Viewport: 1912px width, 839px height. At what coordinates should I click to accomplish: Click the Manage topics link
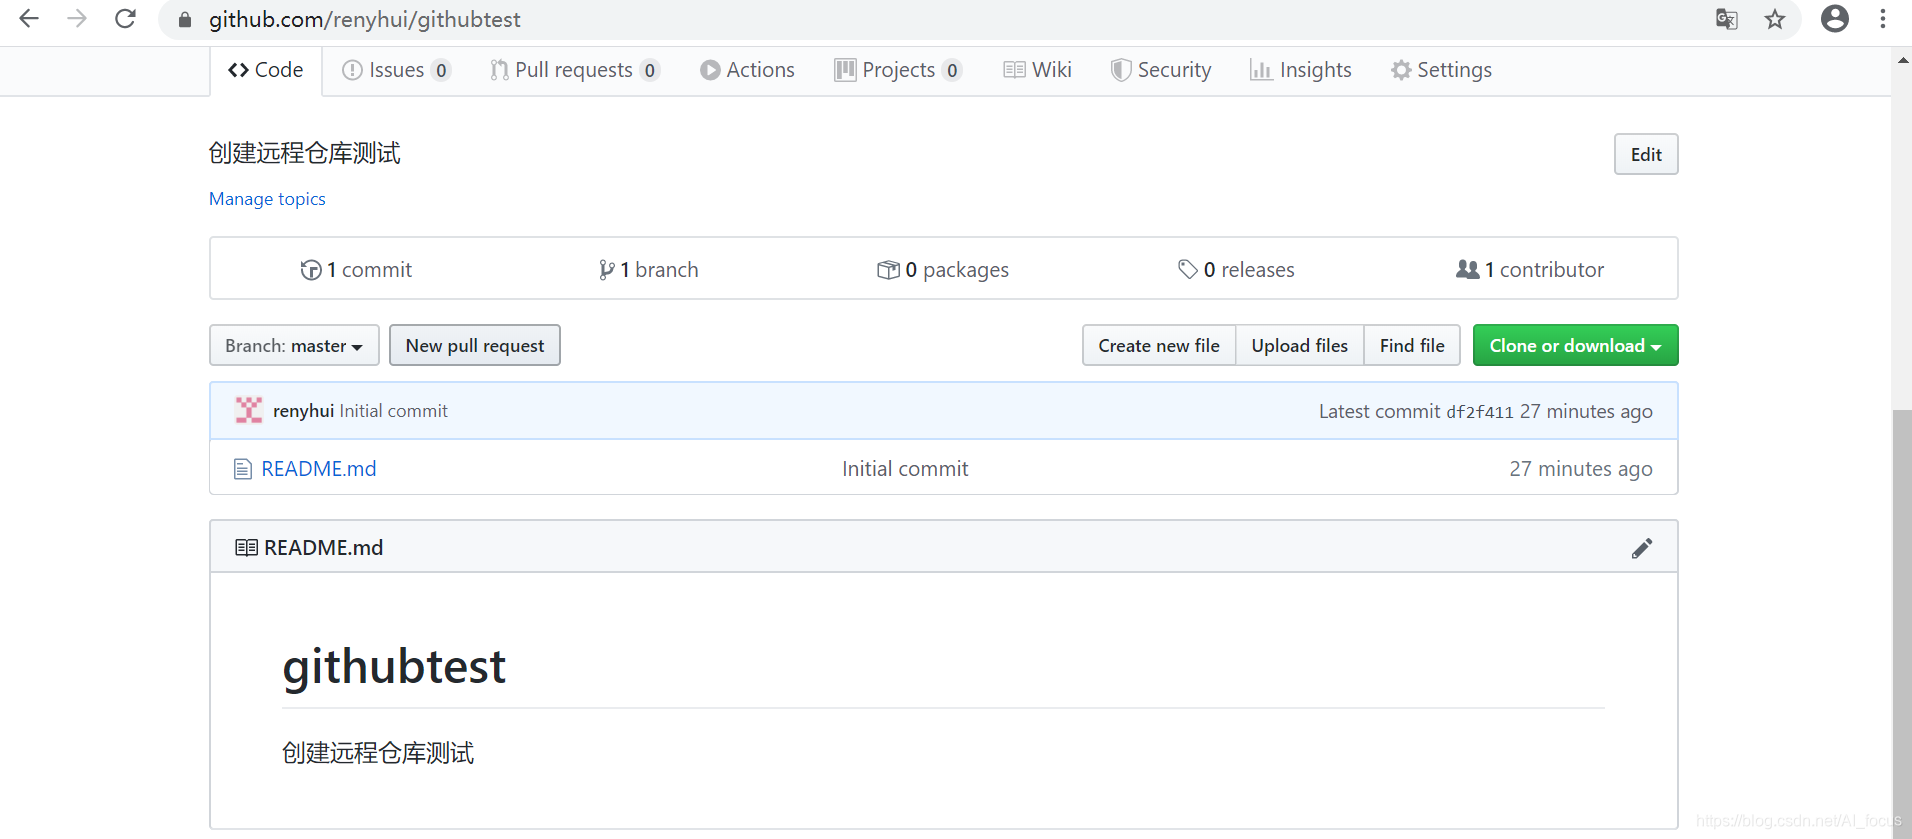(x=267, y=199)
